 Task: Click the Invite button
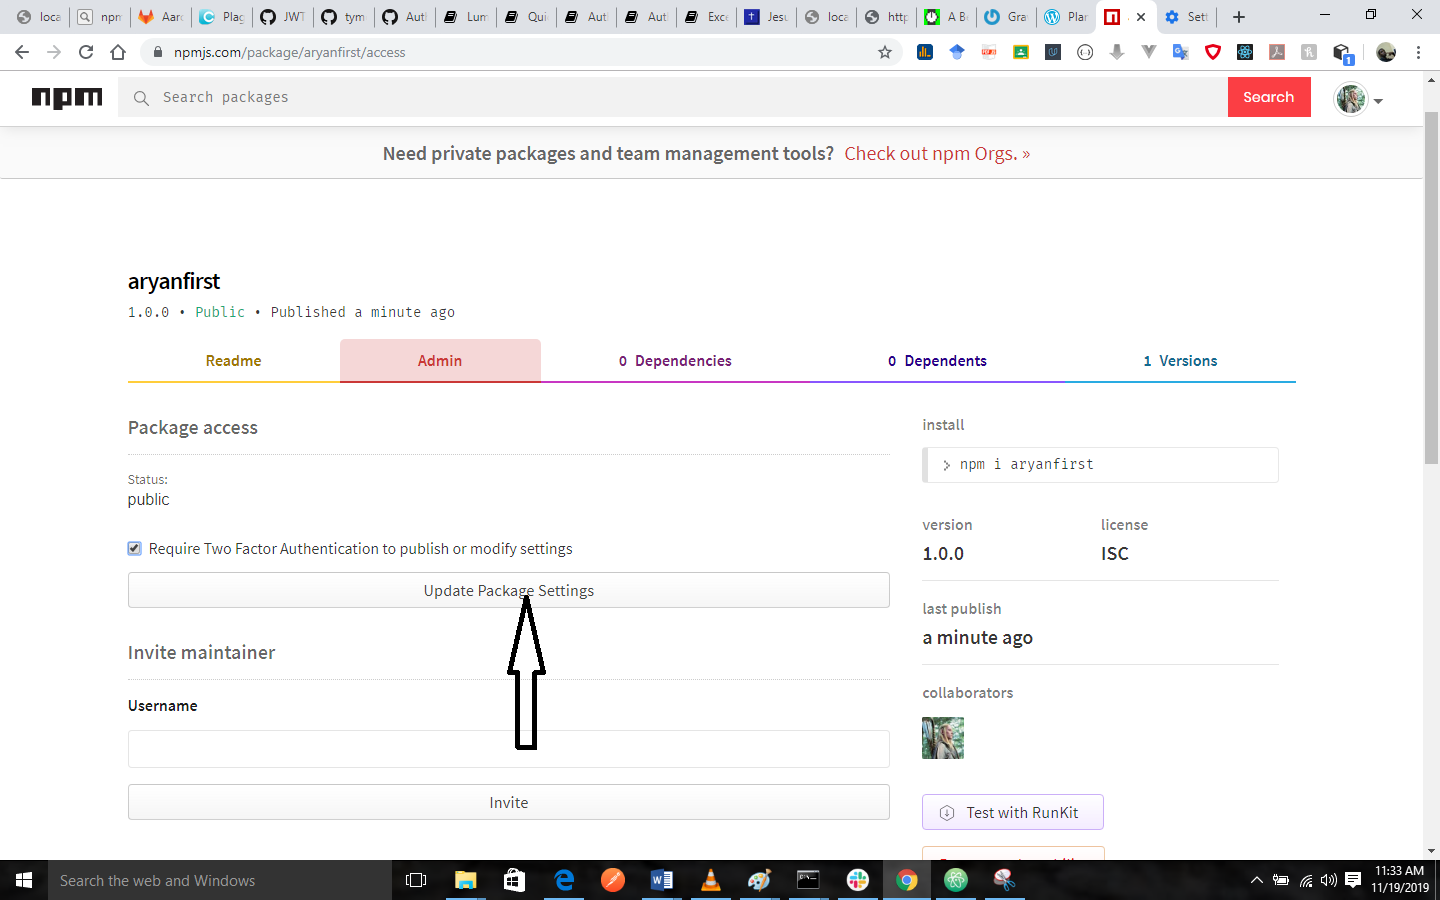point(509,802)
